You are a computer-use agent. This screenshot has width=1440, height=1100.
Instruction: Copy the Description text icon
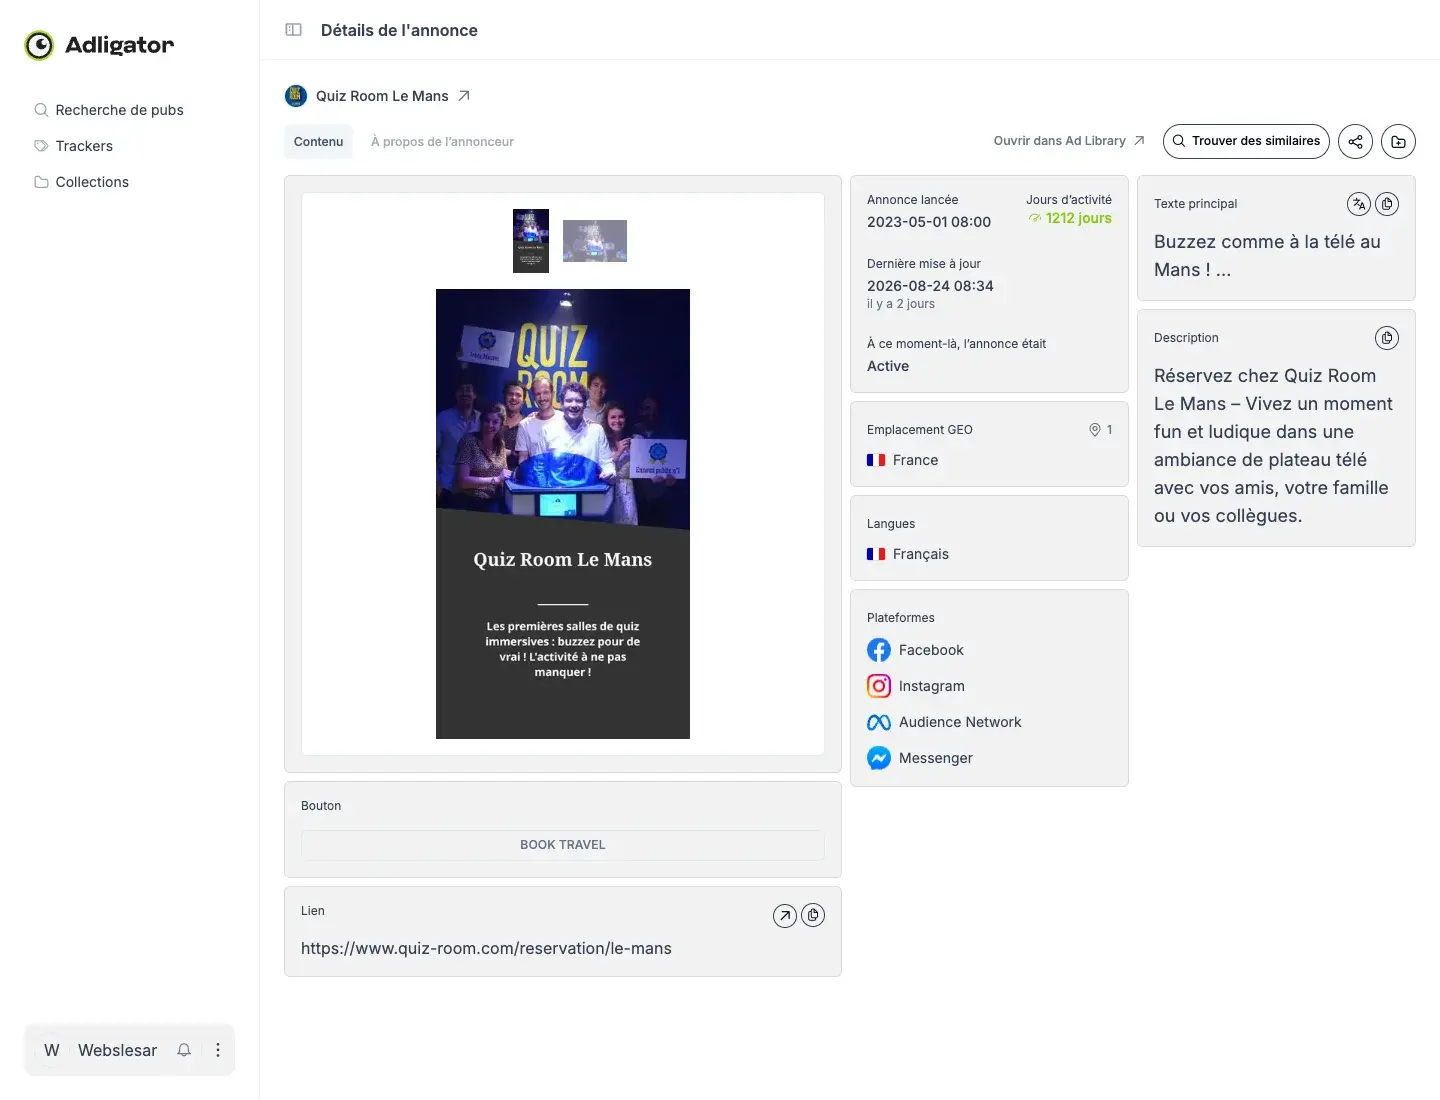[x=1387, y=338]
